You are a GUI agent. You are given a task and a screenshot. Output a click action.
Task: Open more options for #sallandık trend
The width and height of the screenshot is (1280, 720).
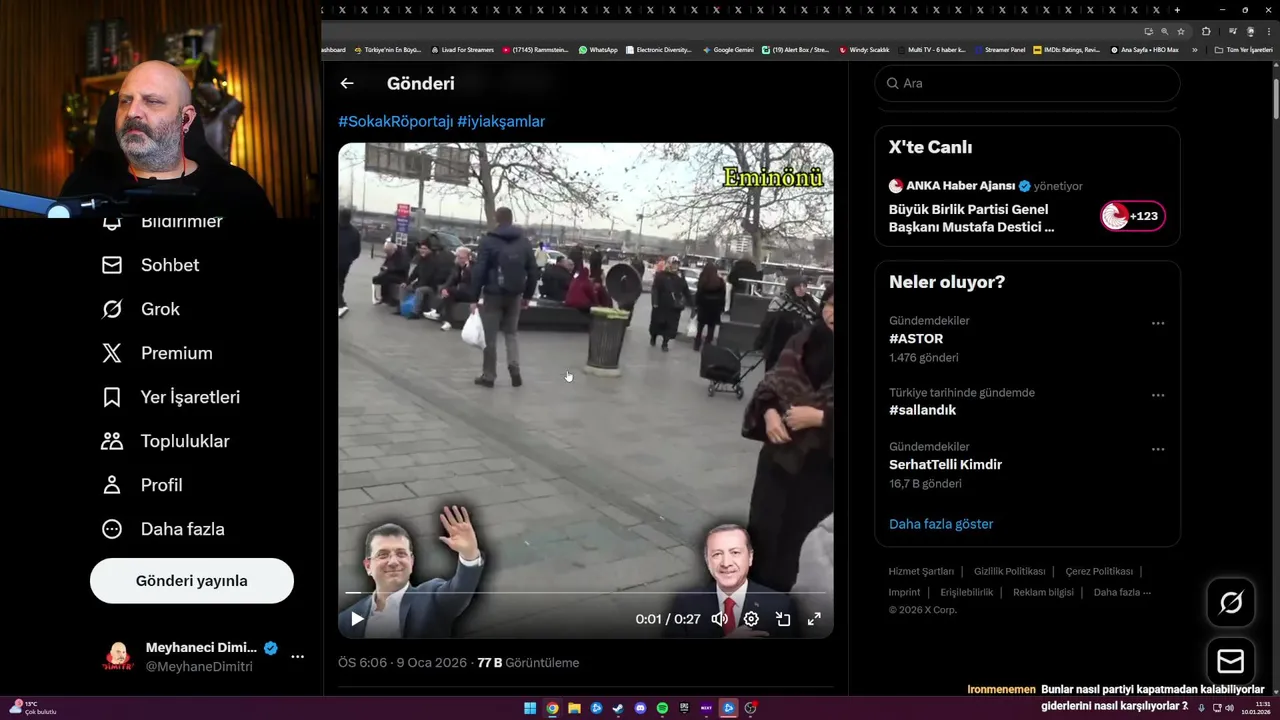pos(1158,395)
